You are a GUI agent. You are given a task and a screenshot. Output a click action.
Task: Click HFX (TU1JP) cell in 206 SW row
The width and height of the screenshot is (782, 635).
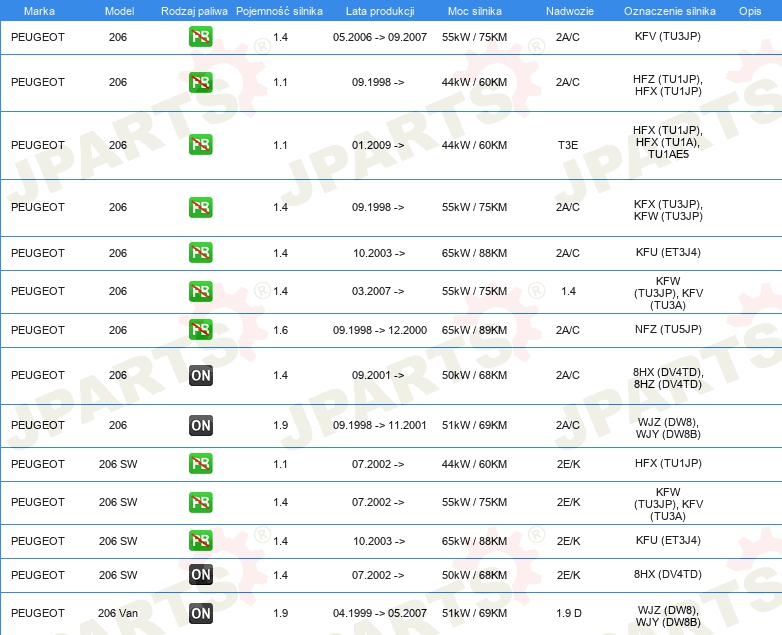pos(668,463)
